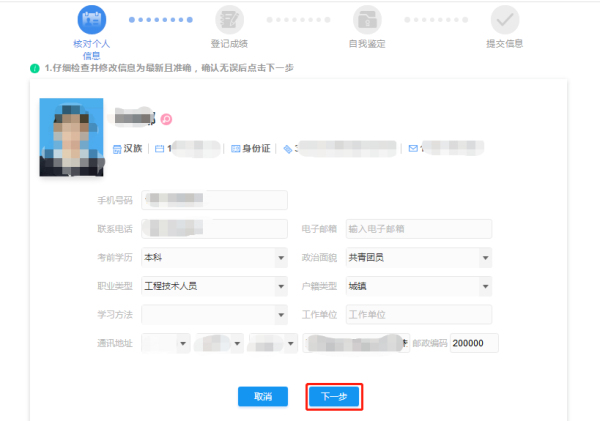The width and height of the screenshot is (600, 421).
Task: Click the 取消 button
Action: [263, 397]
